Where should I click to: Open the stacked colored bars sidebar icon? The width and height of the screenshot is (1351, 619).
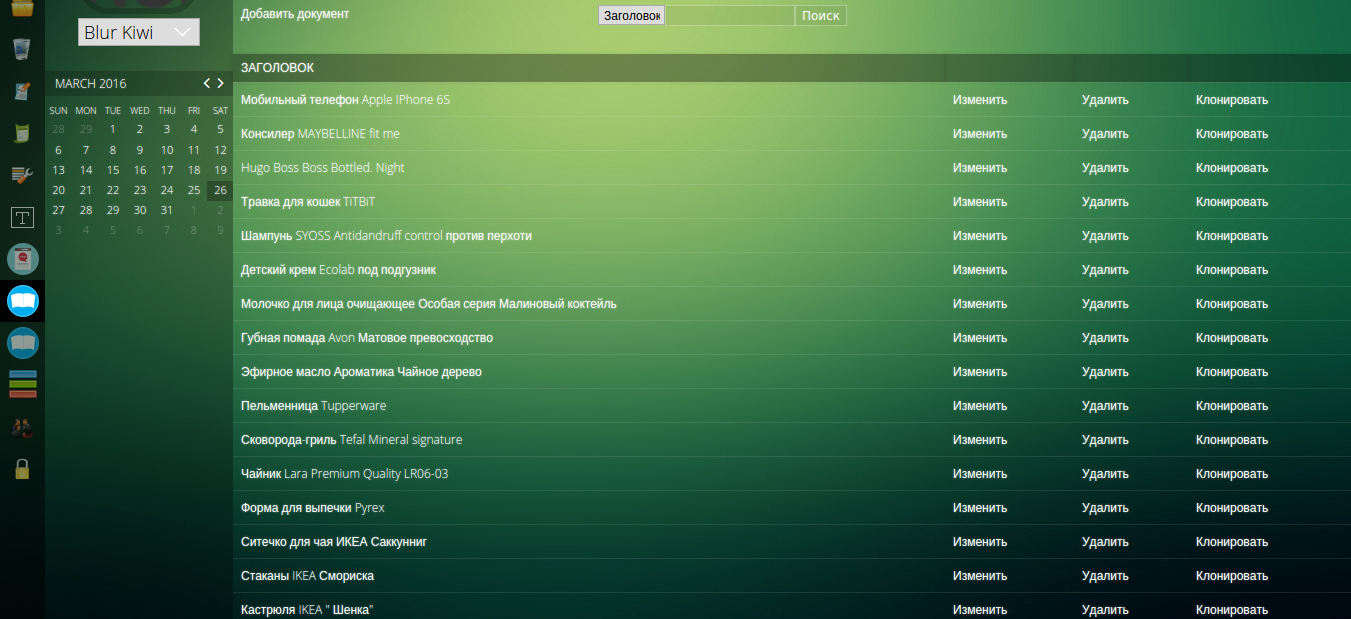click(x=22, y=385)
